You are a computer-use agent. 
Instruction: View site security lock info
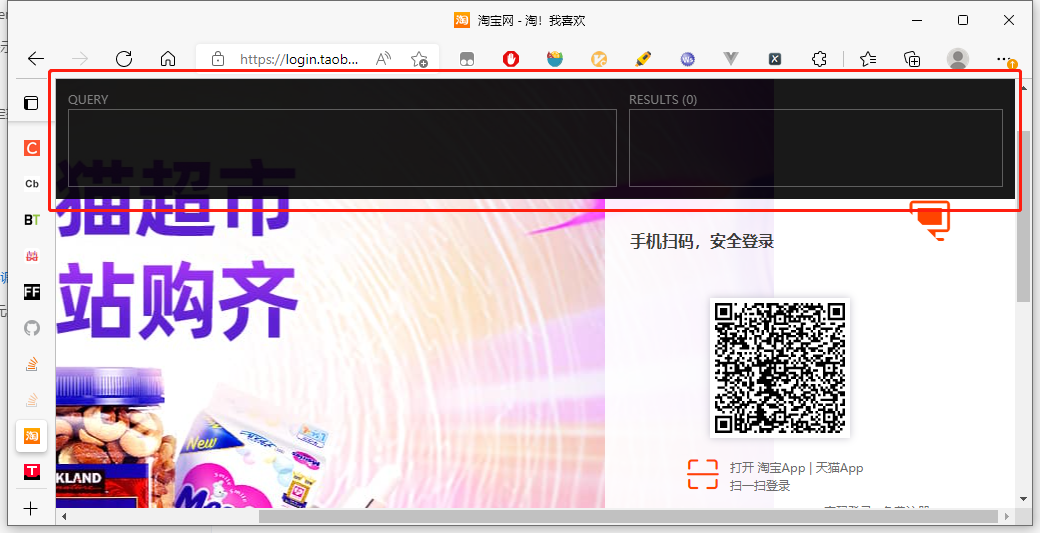(218, 60)
